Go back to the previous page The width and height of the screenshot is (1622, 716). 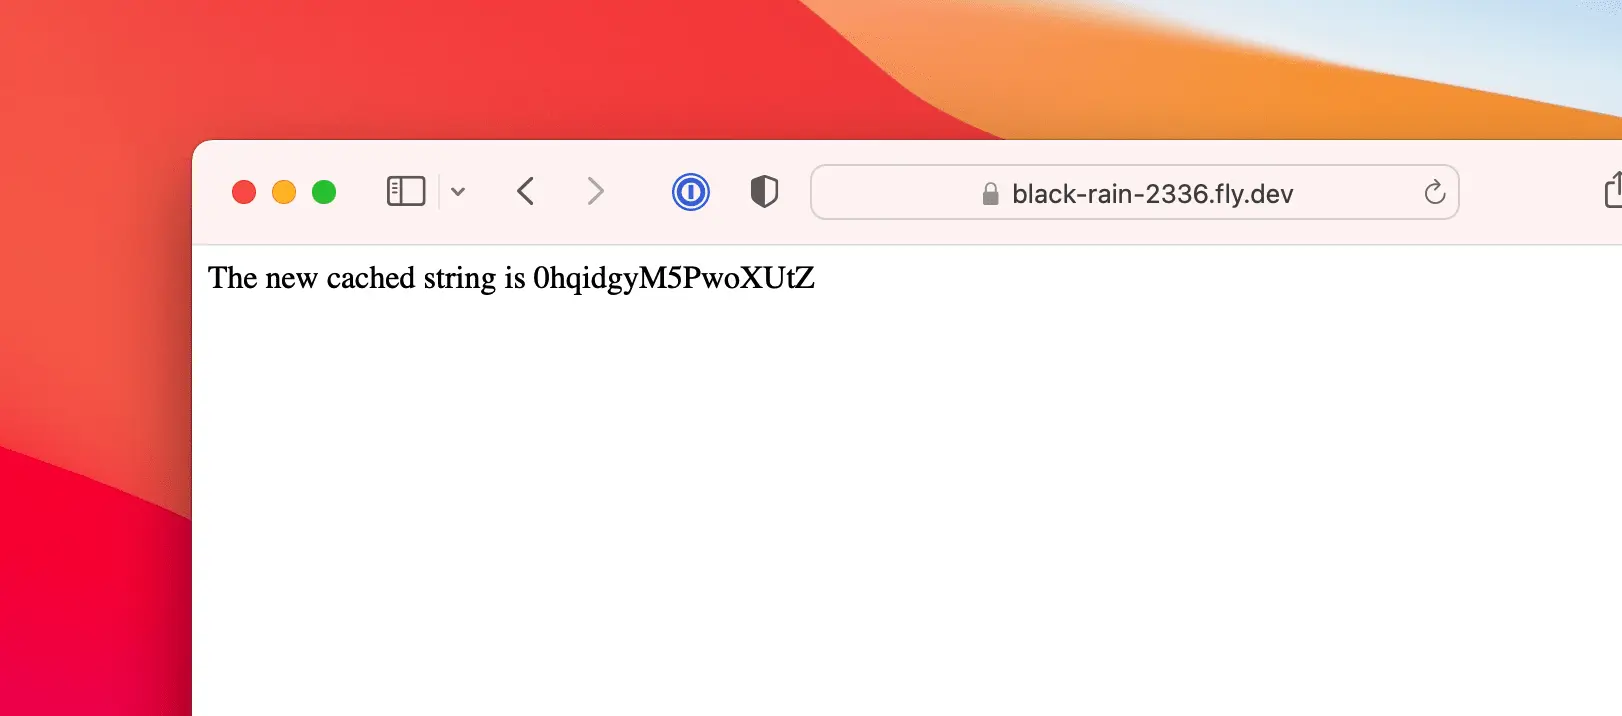526,191
